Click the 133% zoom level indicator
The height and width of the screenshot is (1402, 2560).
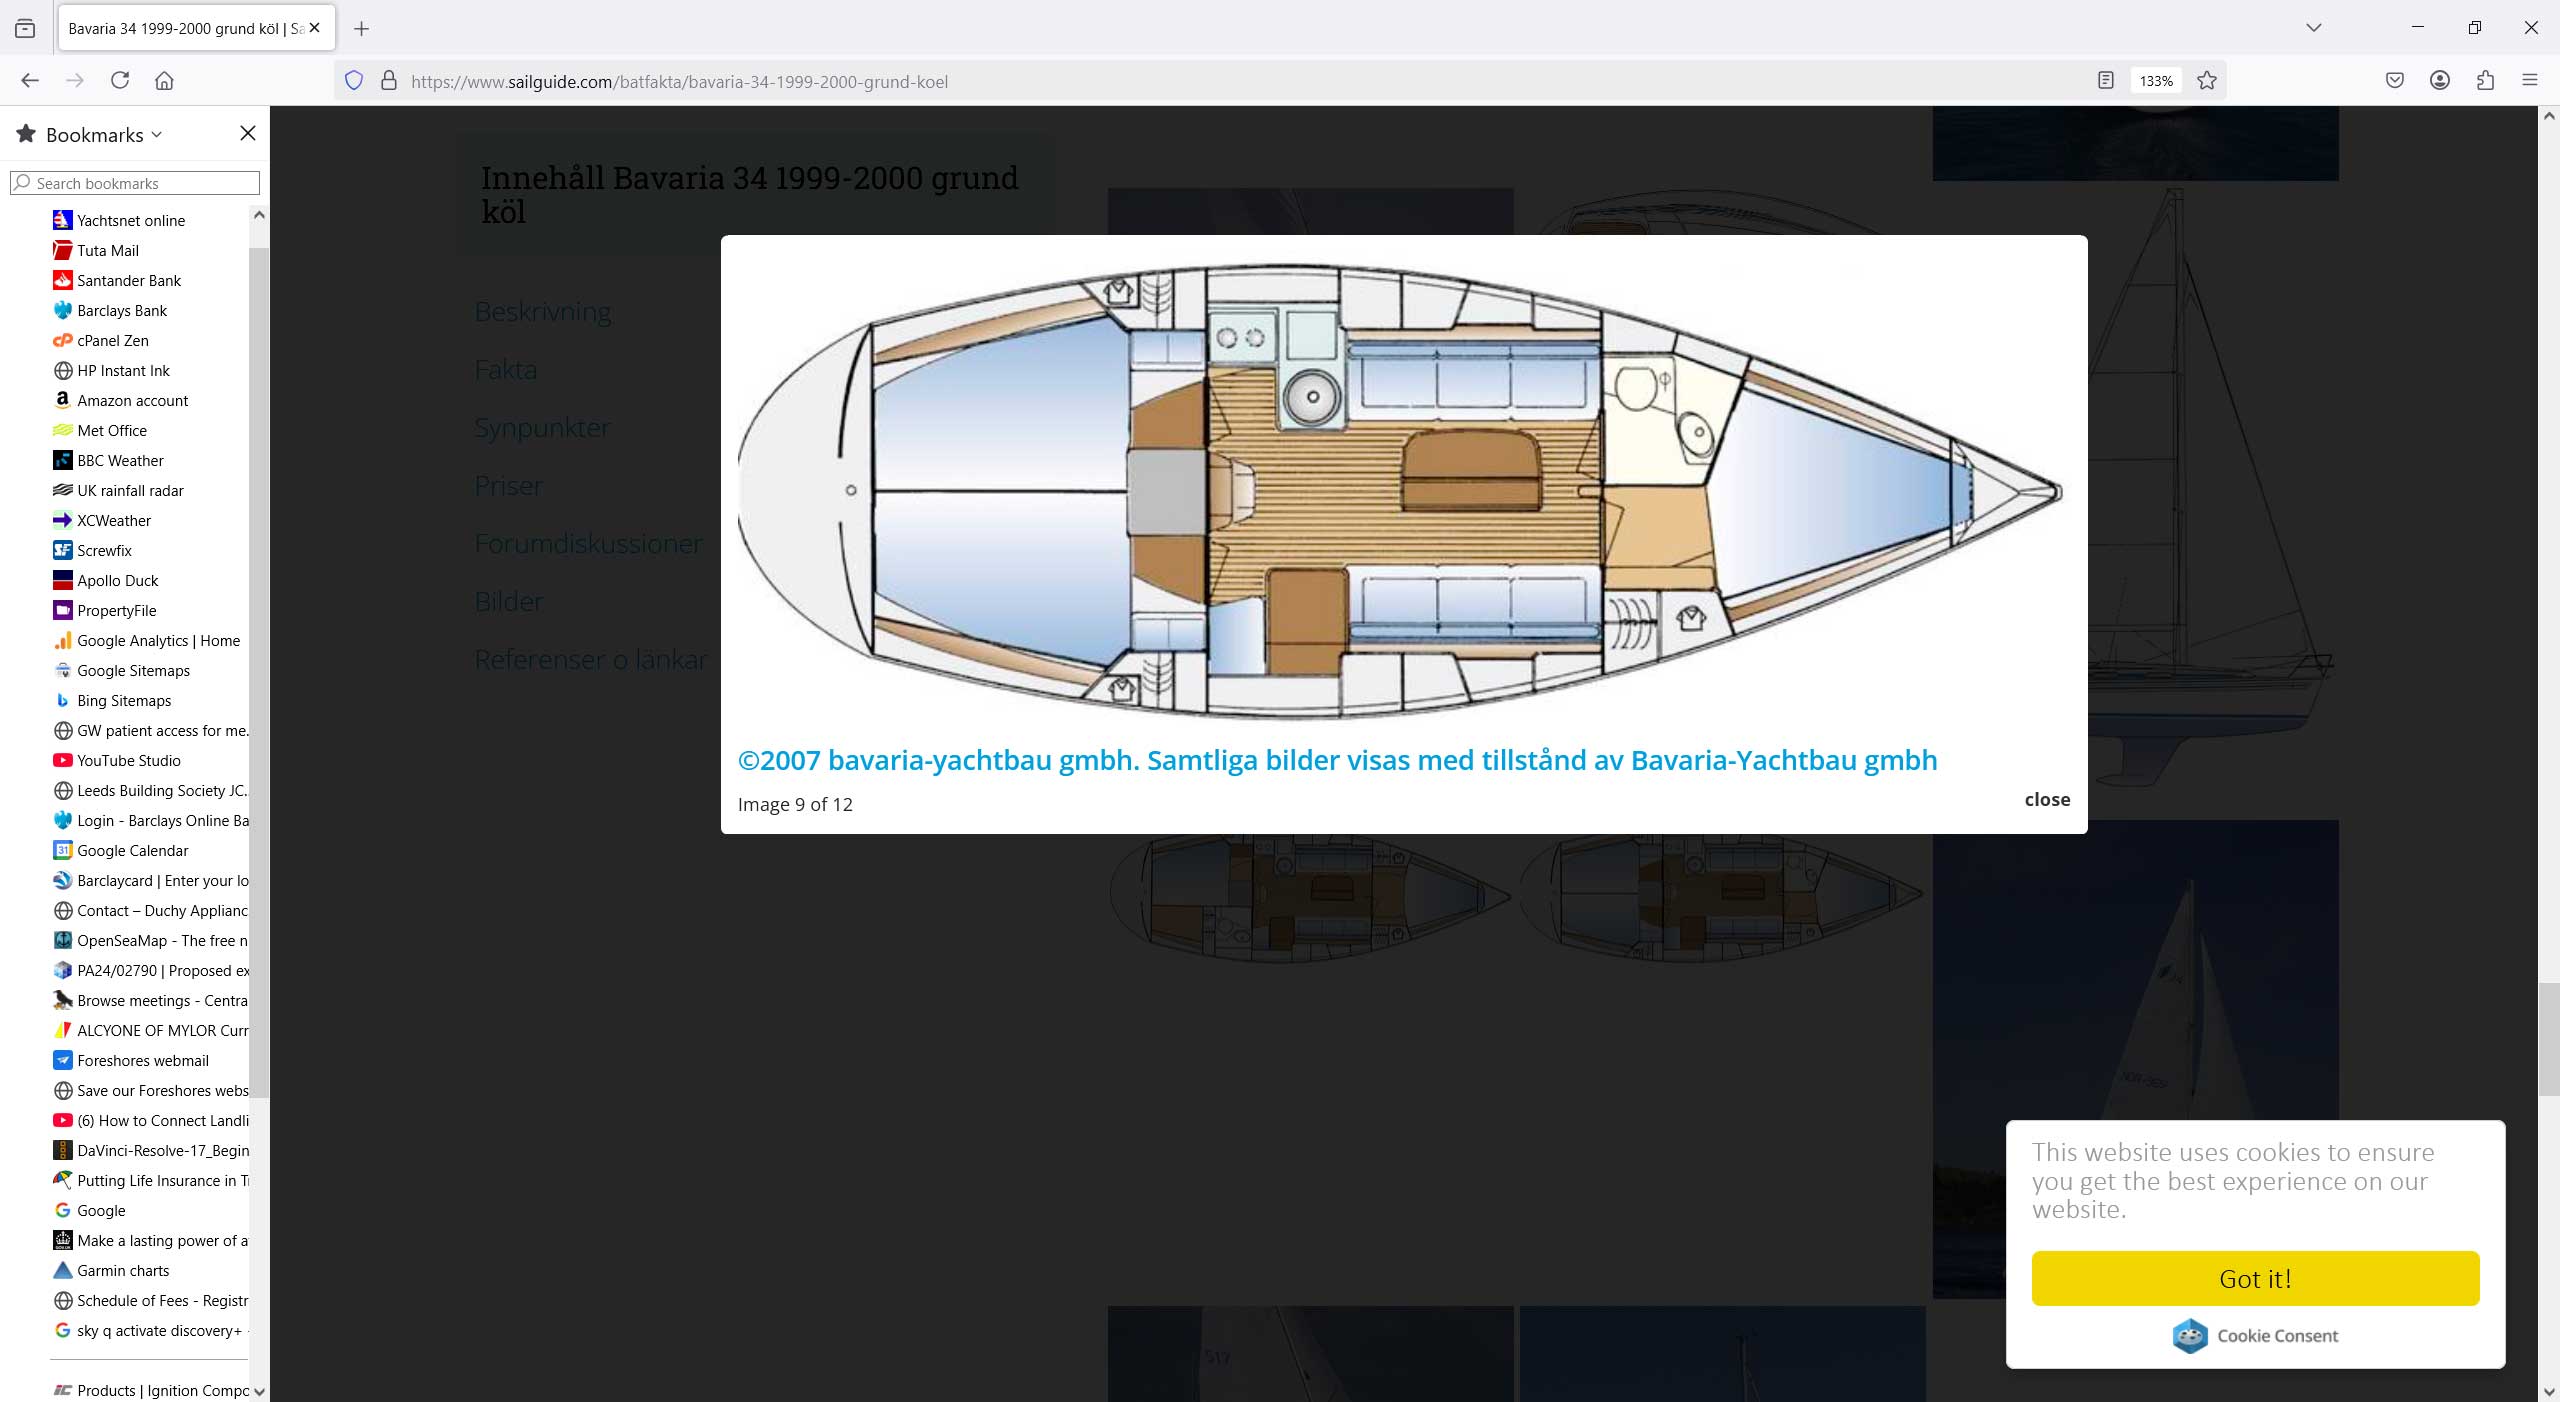click(2156, 81)
